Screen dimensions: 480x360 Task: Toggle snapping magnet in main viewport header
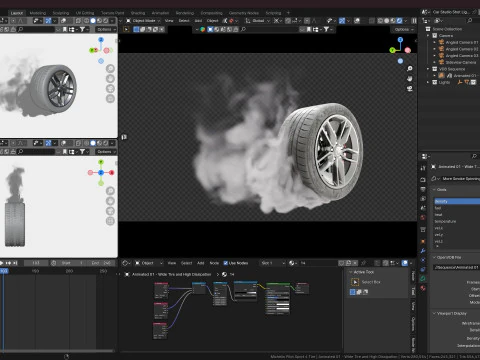[x=289, y=21]
